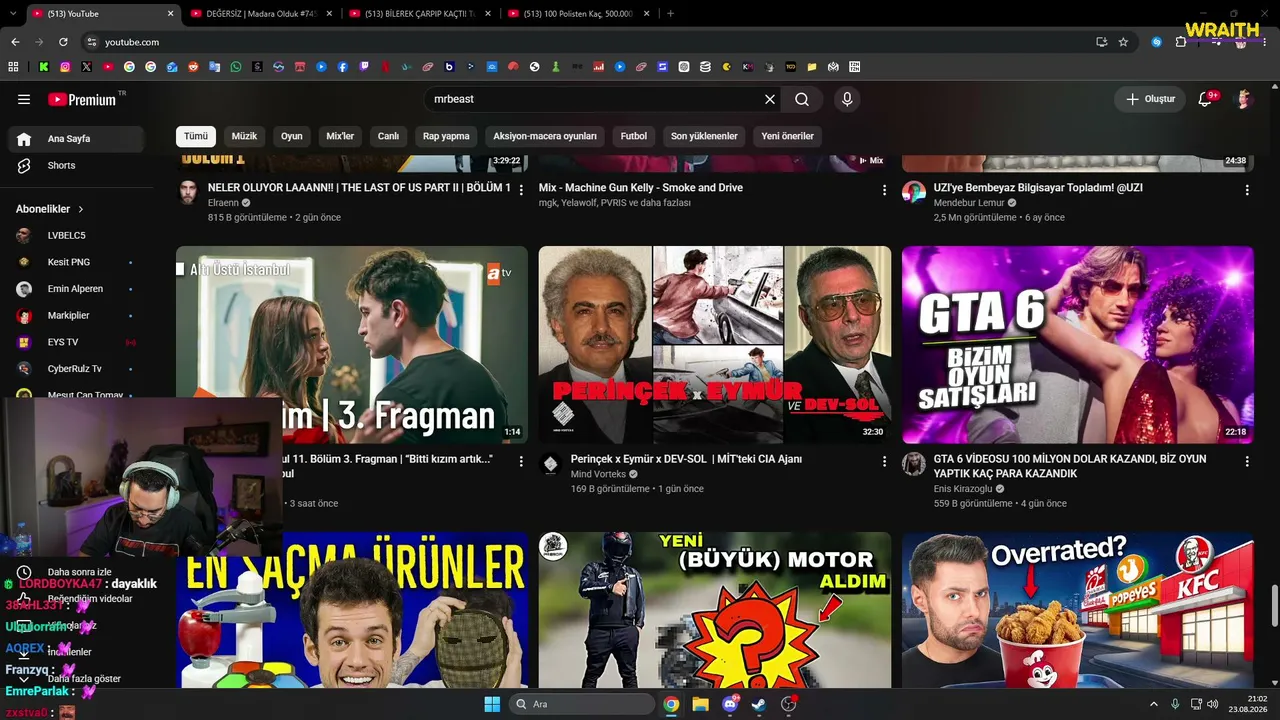Open more options for the Perinçek x Eymür video
This screenshot has width=1280, height=720.
[x=884, y=462]
